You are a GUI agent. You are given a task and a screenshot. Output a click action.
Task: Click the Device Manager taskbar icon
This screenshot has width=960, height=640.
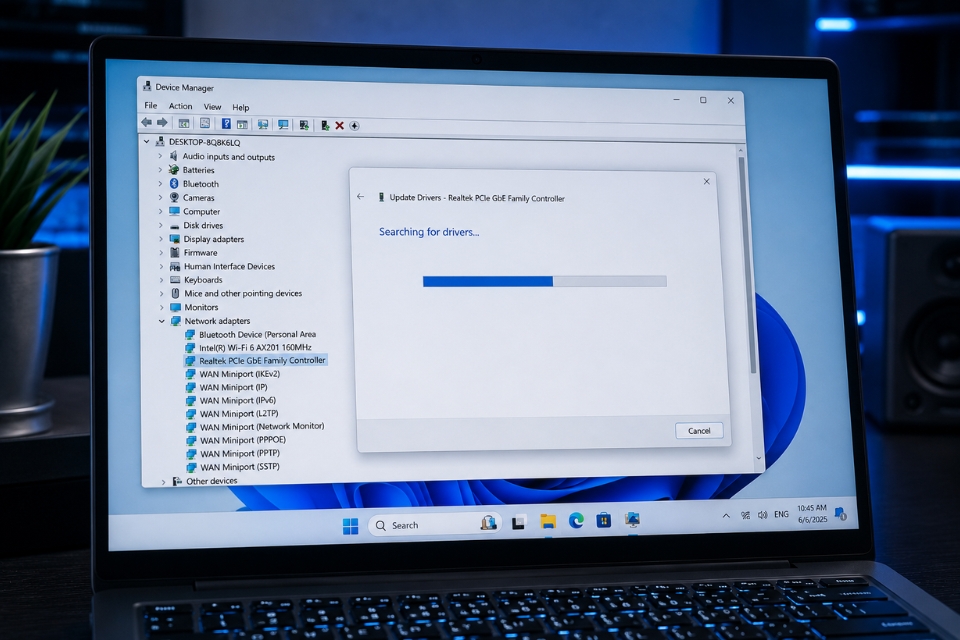point(632,520)
